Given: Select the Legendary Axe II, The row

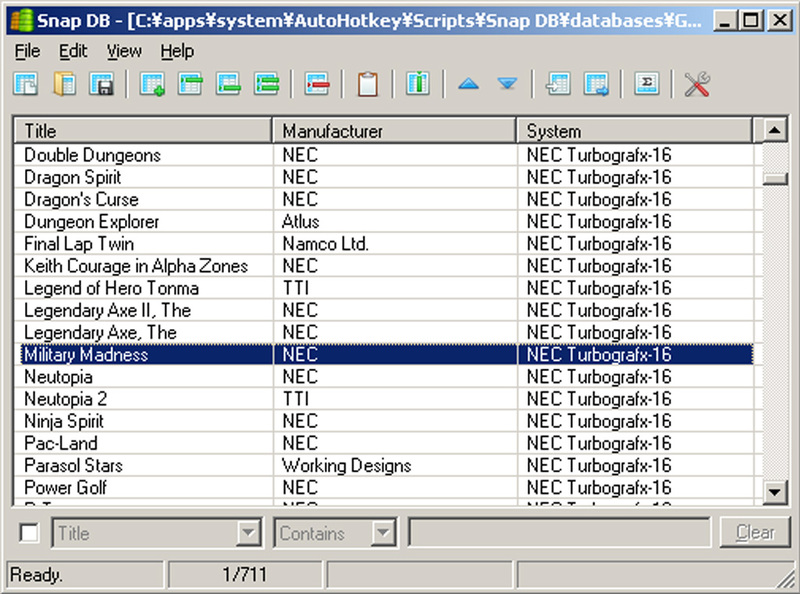Looking at the screenshot, I should click(x=384, y=310).
